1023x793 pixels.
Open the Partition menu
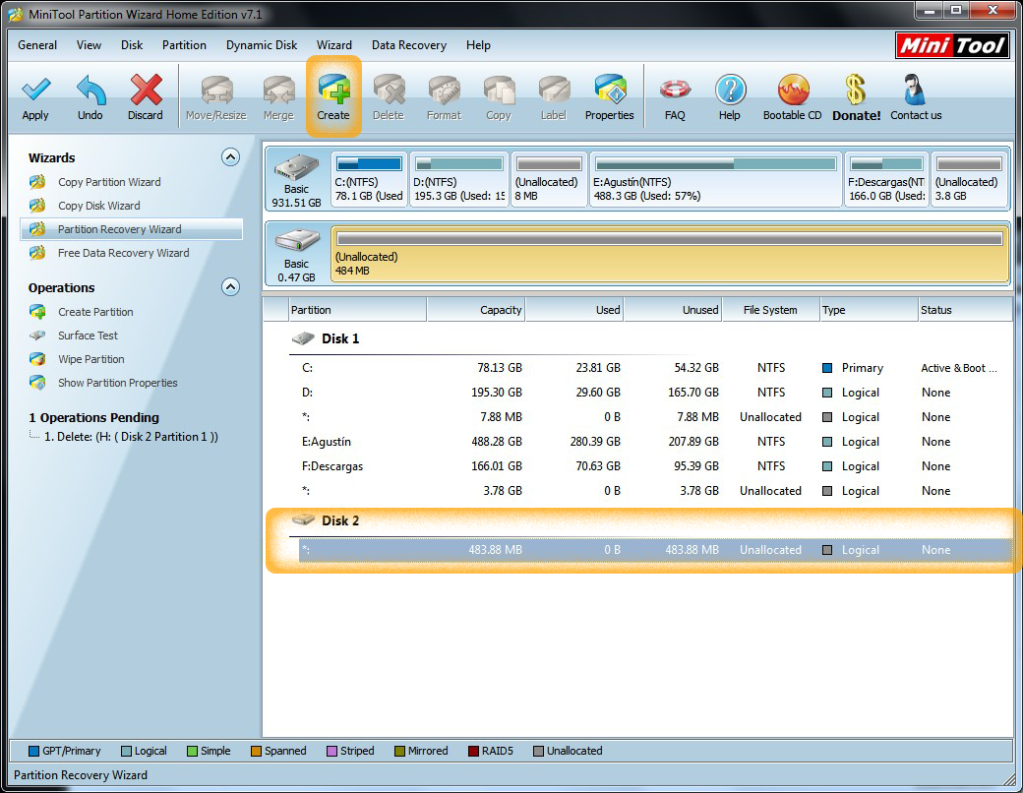[x=184, y=45]
